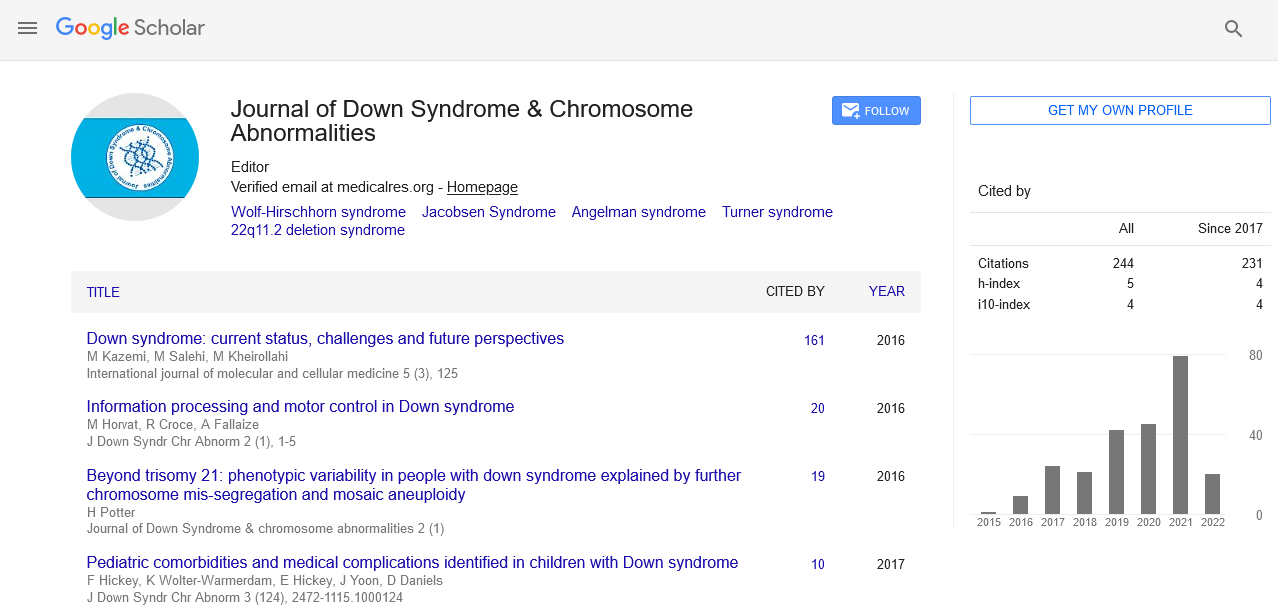Click the search magnifier icon

click(x=1233, y=29)
